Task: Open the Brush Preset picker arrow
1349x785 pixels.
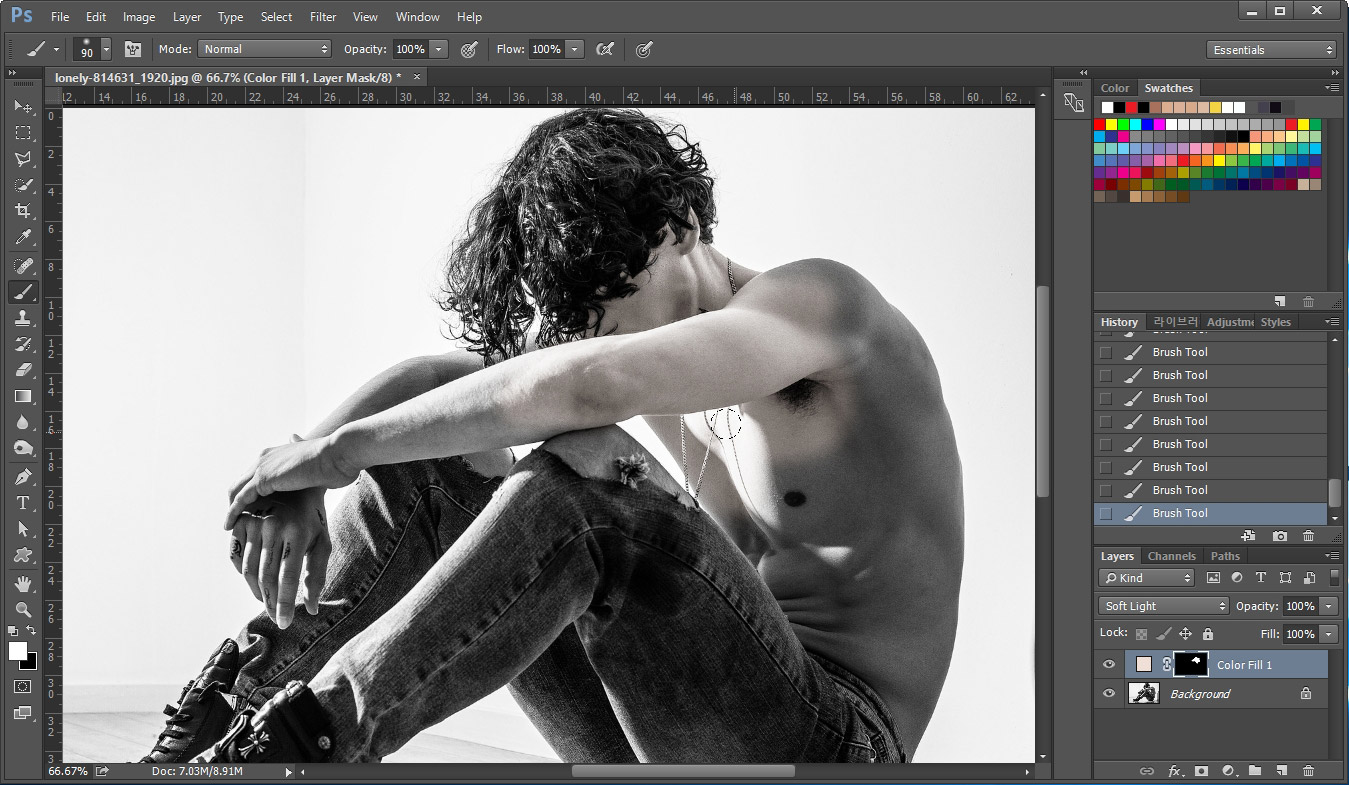Action: coord(106,49)
